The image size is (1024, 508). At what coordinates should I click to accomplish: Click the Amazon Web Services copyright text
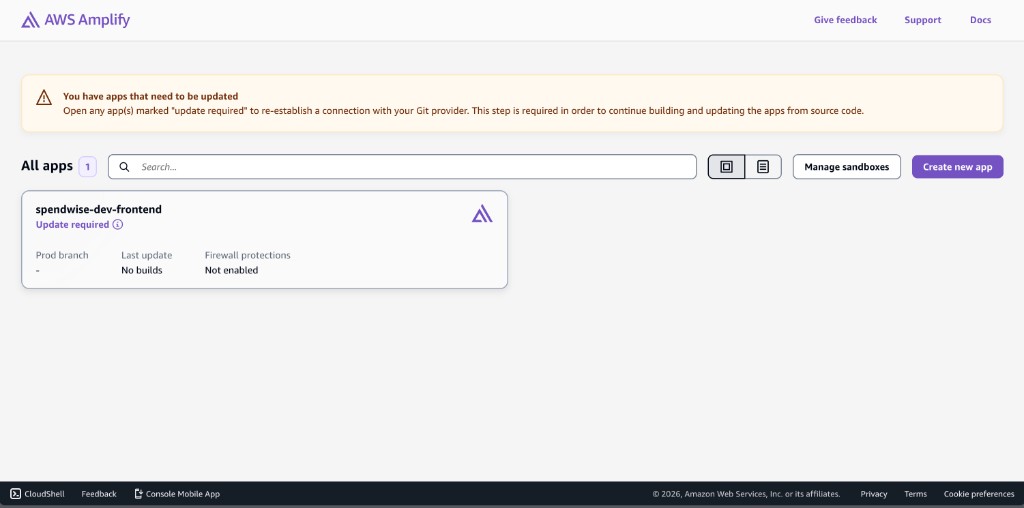[746, 494]
